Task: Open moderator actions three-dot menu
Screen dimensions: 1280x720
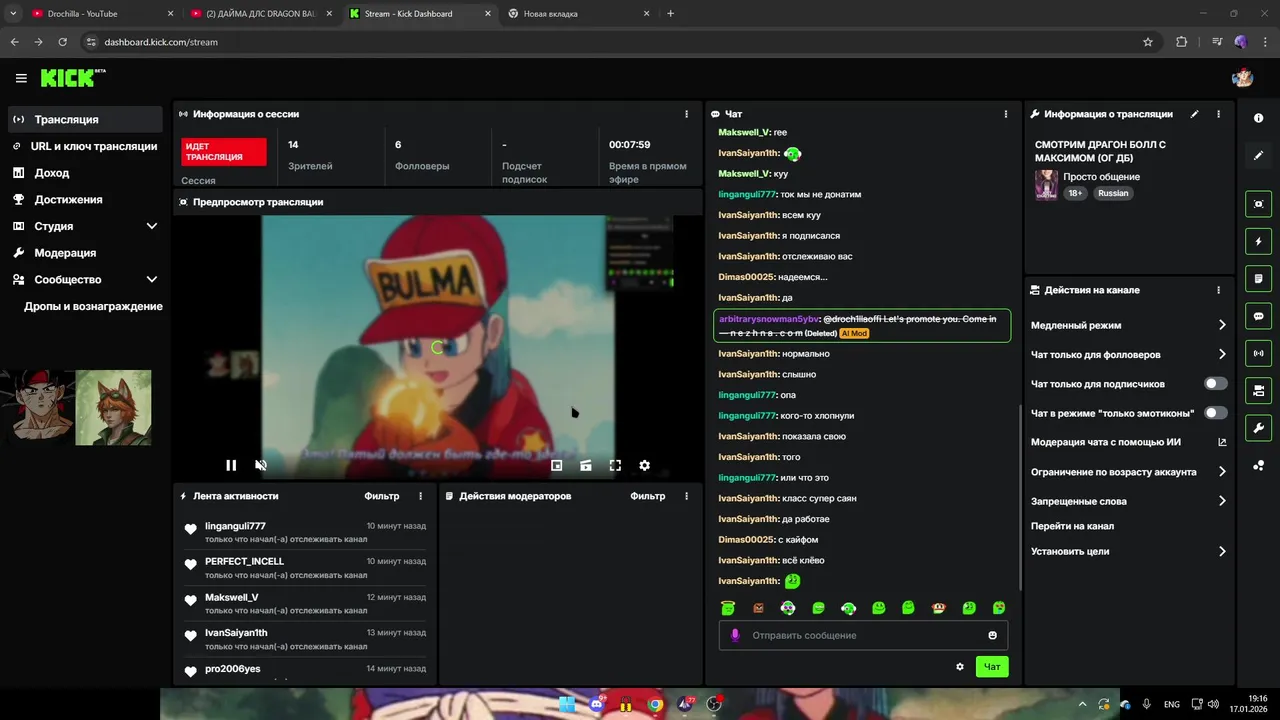Action: tap(686, 496)
